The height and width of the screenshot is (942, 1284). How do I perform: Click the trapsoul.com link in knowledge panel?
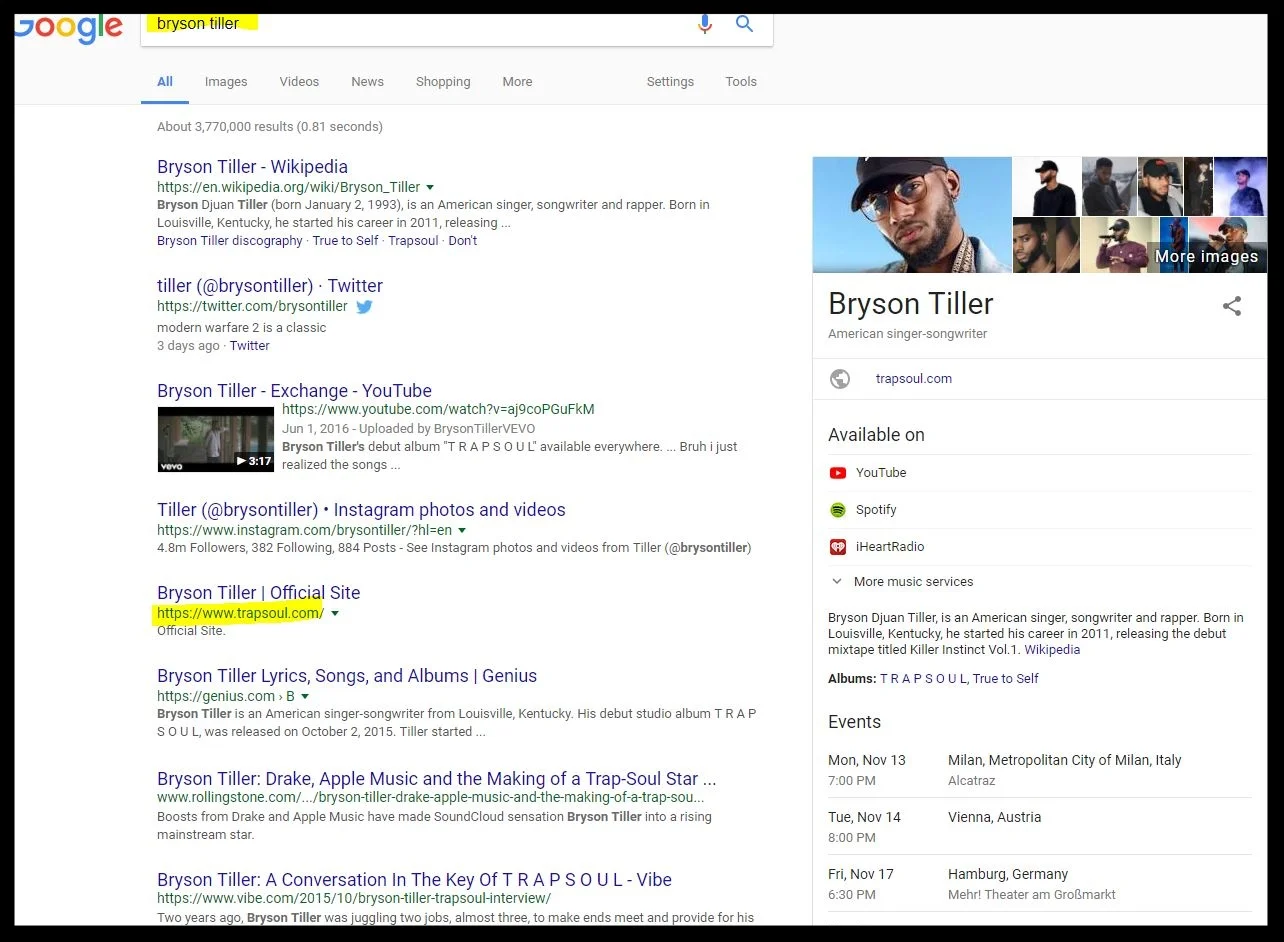pos(914,379)
